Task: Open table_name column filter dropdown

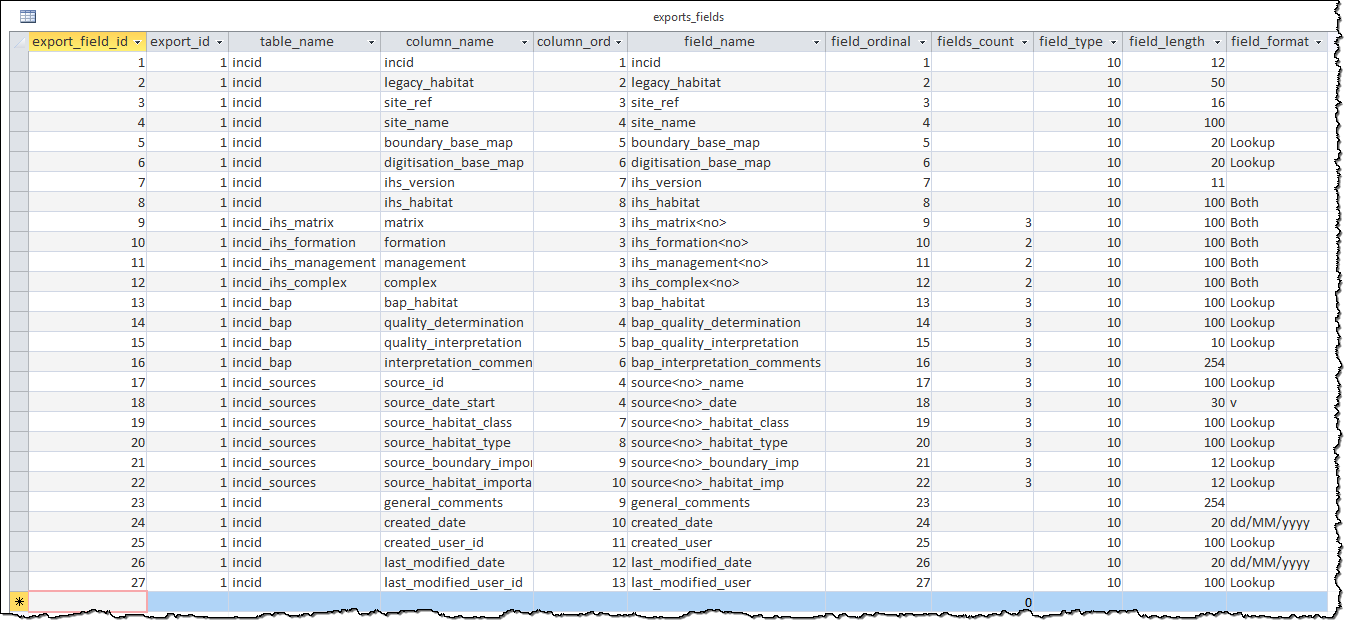Action: click(x=371, y=42)
